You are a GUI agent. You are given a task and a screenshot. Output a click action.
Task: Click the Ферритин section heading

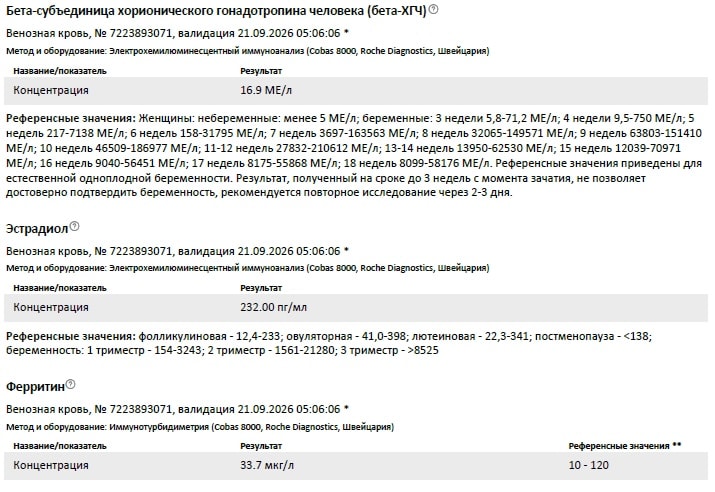(35, 387)
